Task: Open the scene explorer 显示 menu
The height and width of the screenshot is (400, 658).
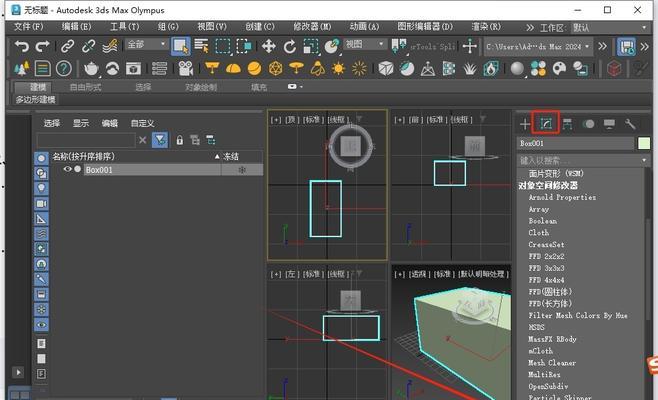Action: (x=81, y=123)
